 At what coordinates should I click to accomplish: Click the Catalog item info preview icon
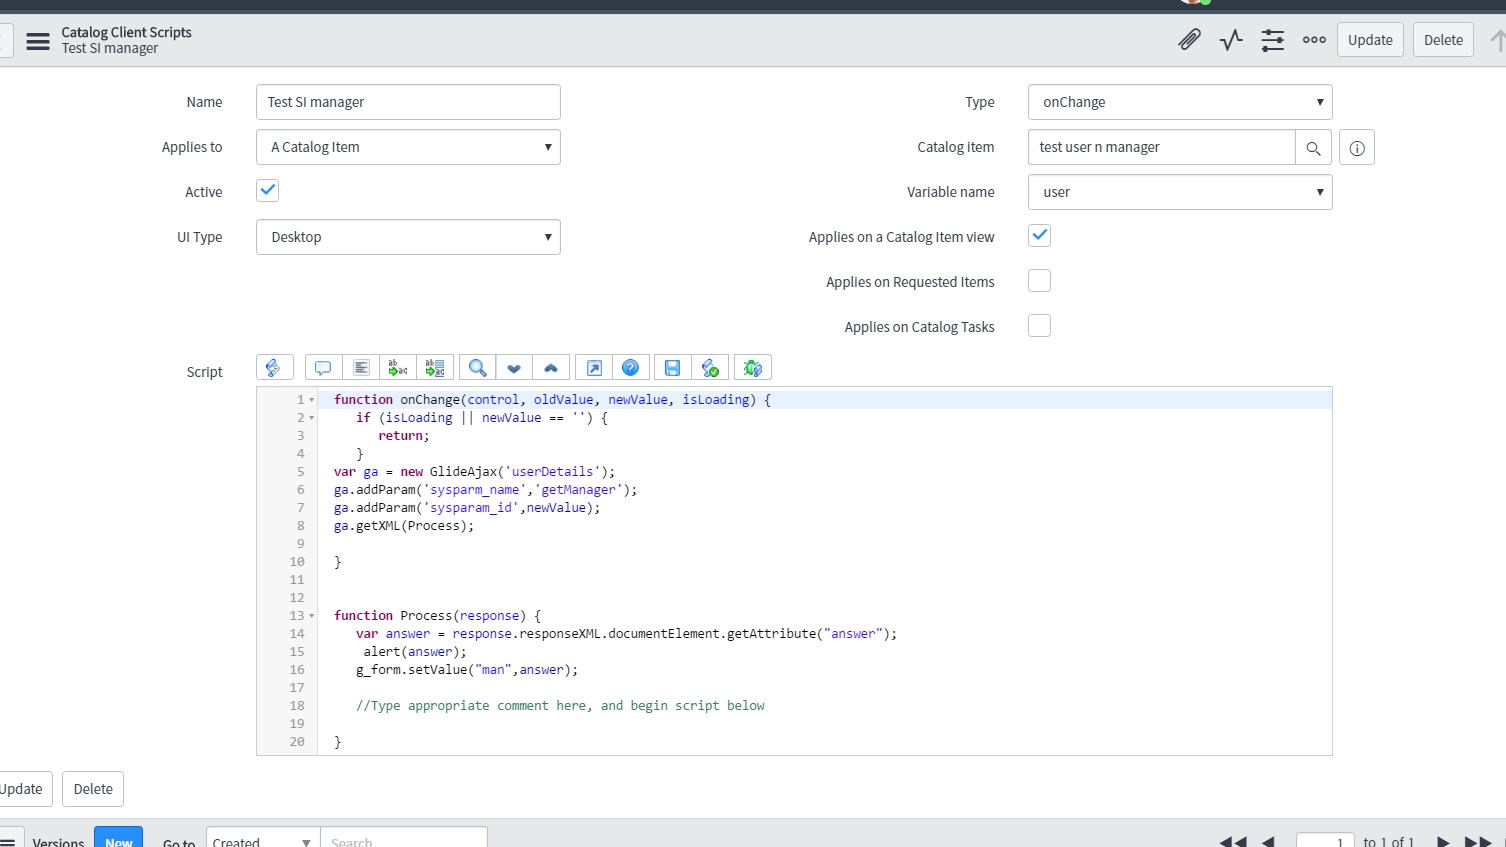tap(1357, 147)
